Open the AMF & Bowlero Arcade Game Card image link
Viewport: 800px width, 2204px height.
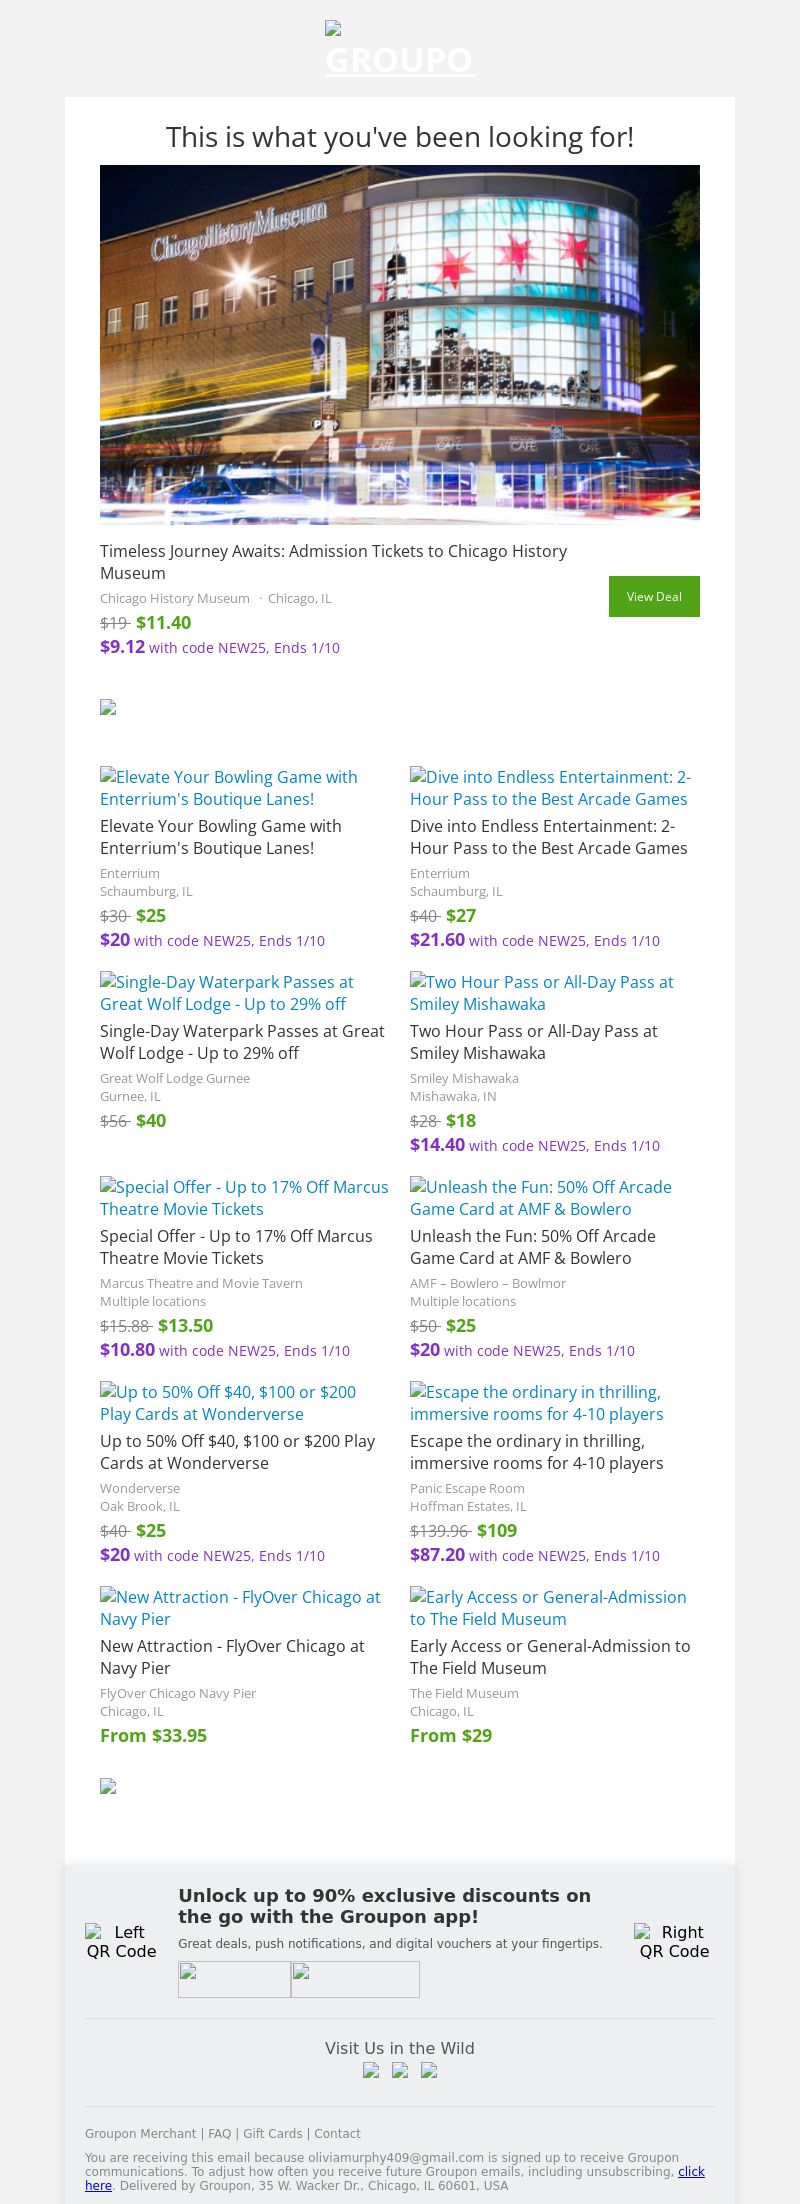[541, 1198]
